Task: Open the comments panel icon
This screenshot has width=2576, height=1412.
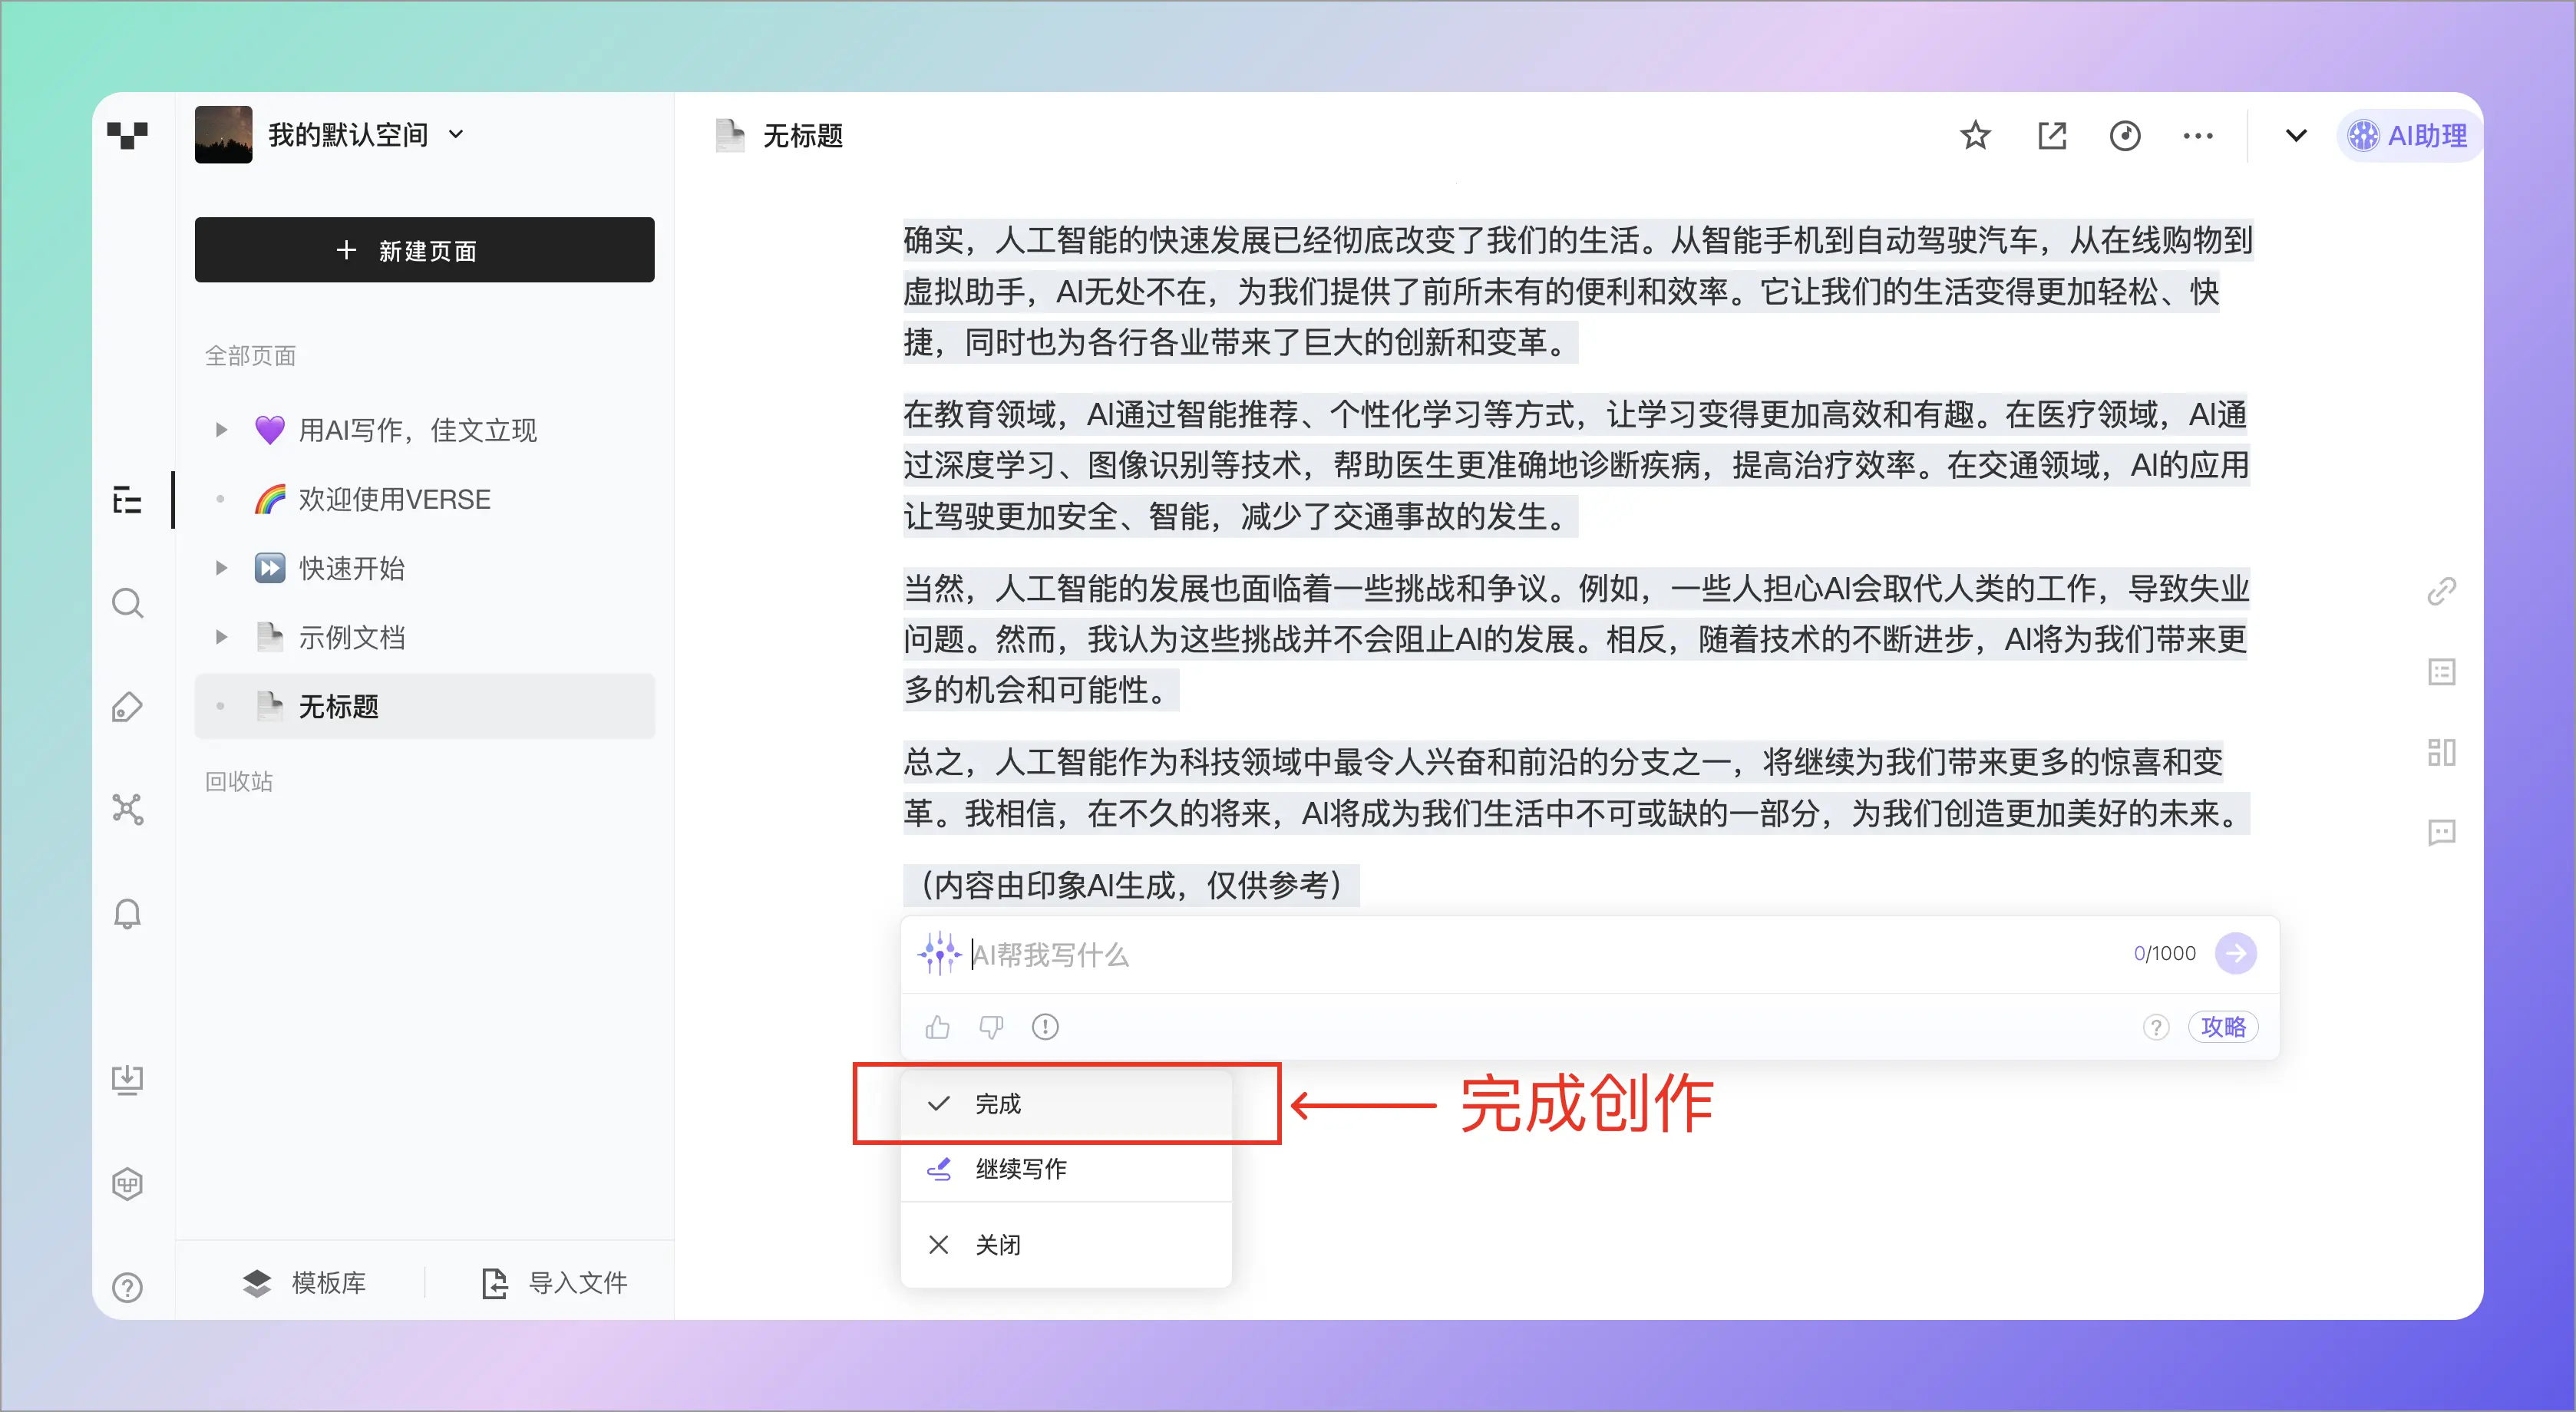Action: click(2441, 832)
